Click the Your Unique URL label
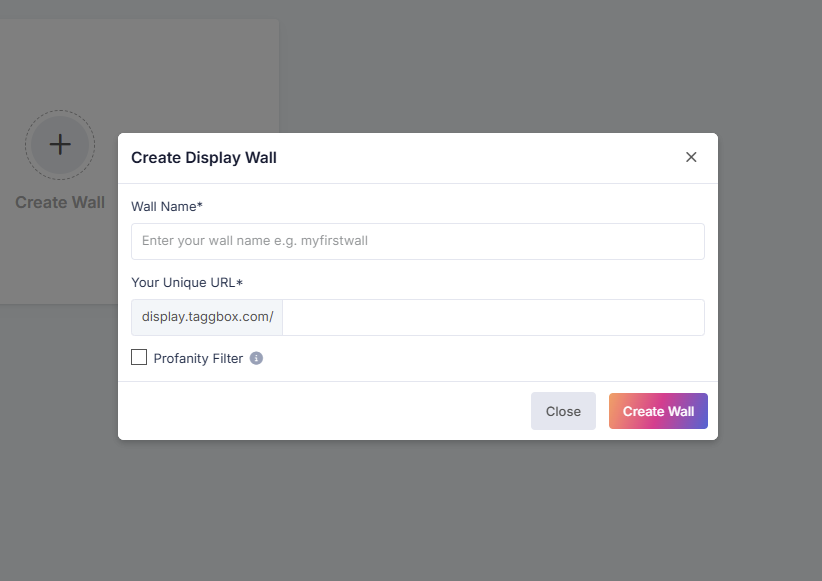Image resolution: width=822 pixels, height=581 pixels. (x=186, y=282)
